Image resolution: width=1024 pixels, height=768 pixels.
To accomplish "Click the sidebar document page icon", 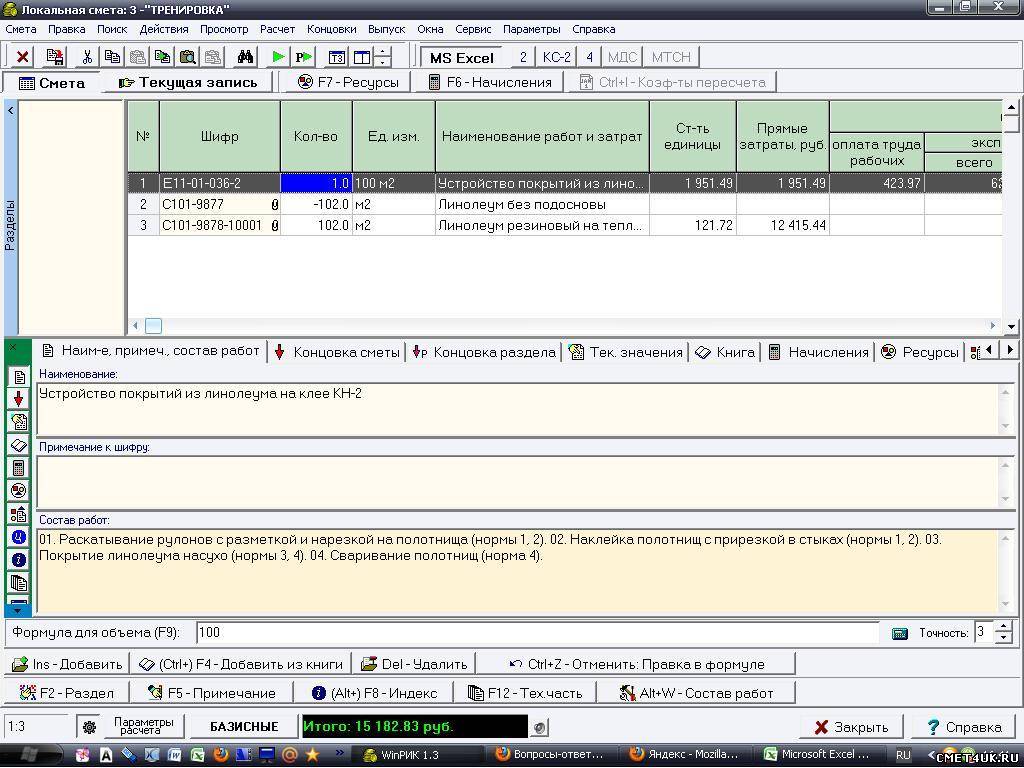I will [19, 377].
